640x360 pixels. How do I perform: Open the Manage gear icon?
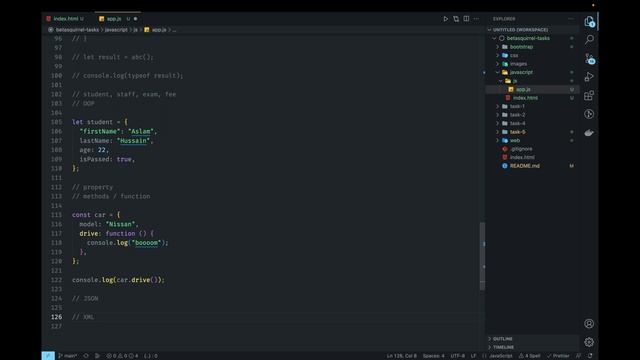(589, 342)
